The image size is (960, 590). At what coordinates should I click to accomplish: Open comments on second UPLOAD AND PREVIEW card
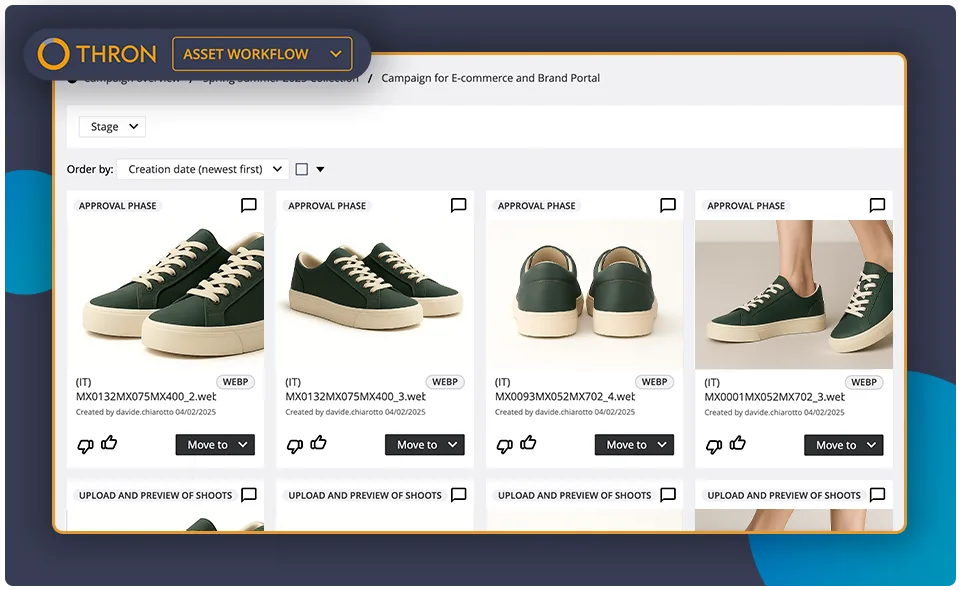click(x=459, y=495)
